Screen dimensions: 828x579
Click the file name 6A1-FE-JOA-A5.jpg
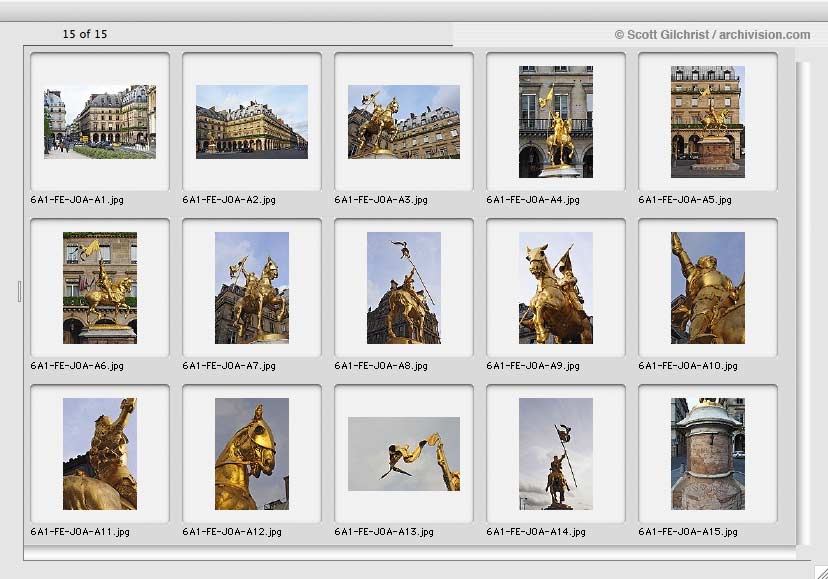click(x=685, y=200)
